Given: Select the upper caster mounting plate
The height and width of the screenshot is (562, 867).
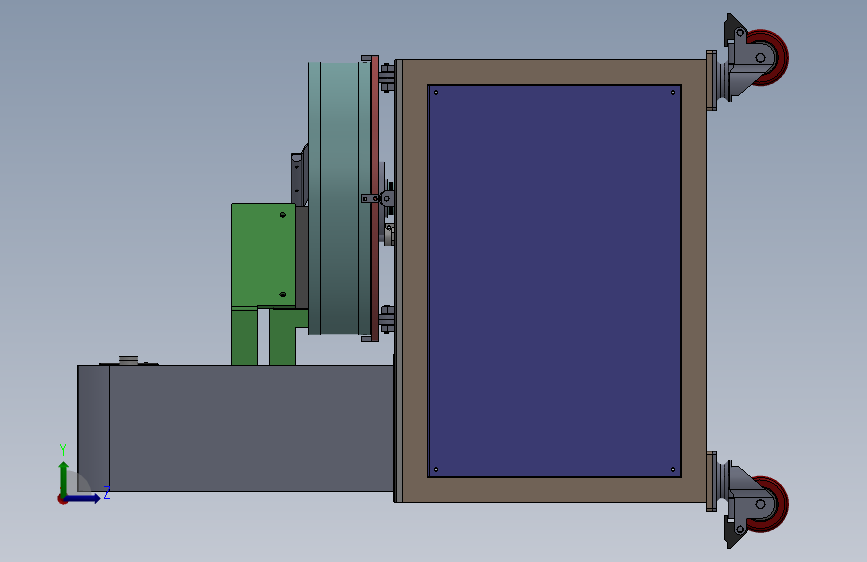Looking at the screenshot, I should (x=712, y=80).
